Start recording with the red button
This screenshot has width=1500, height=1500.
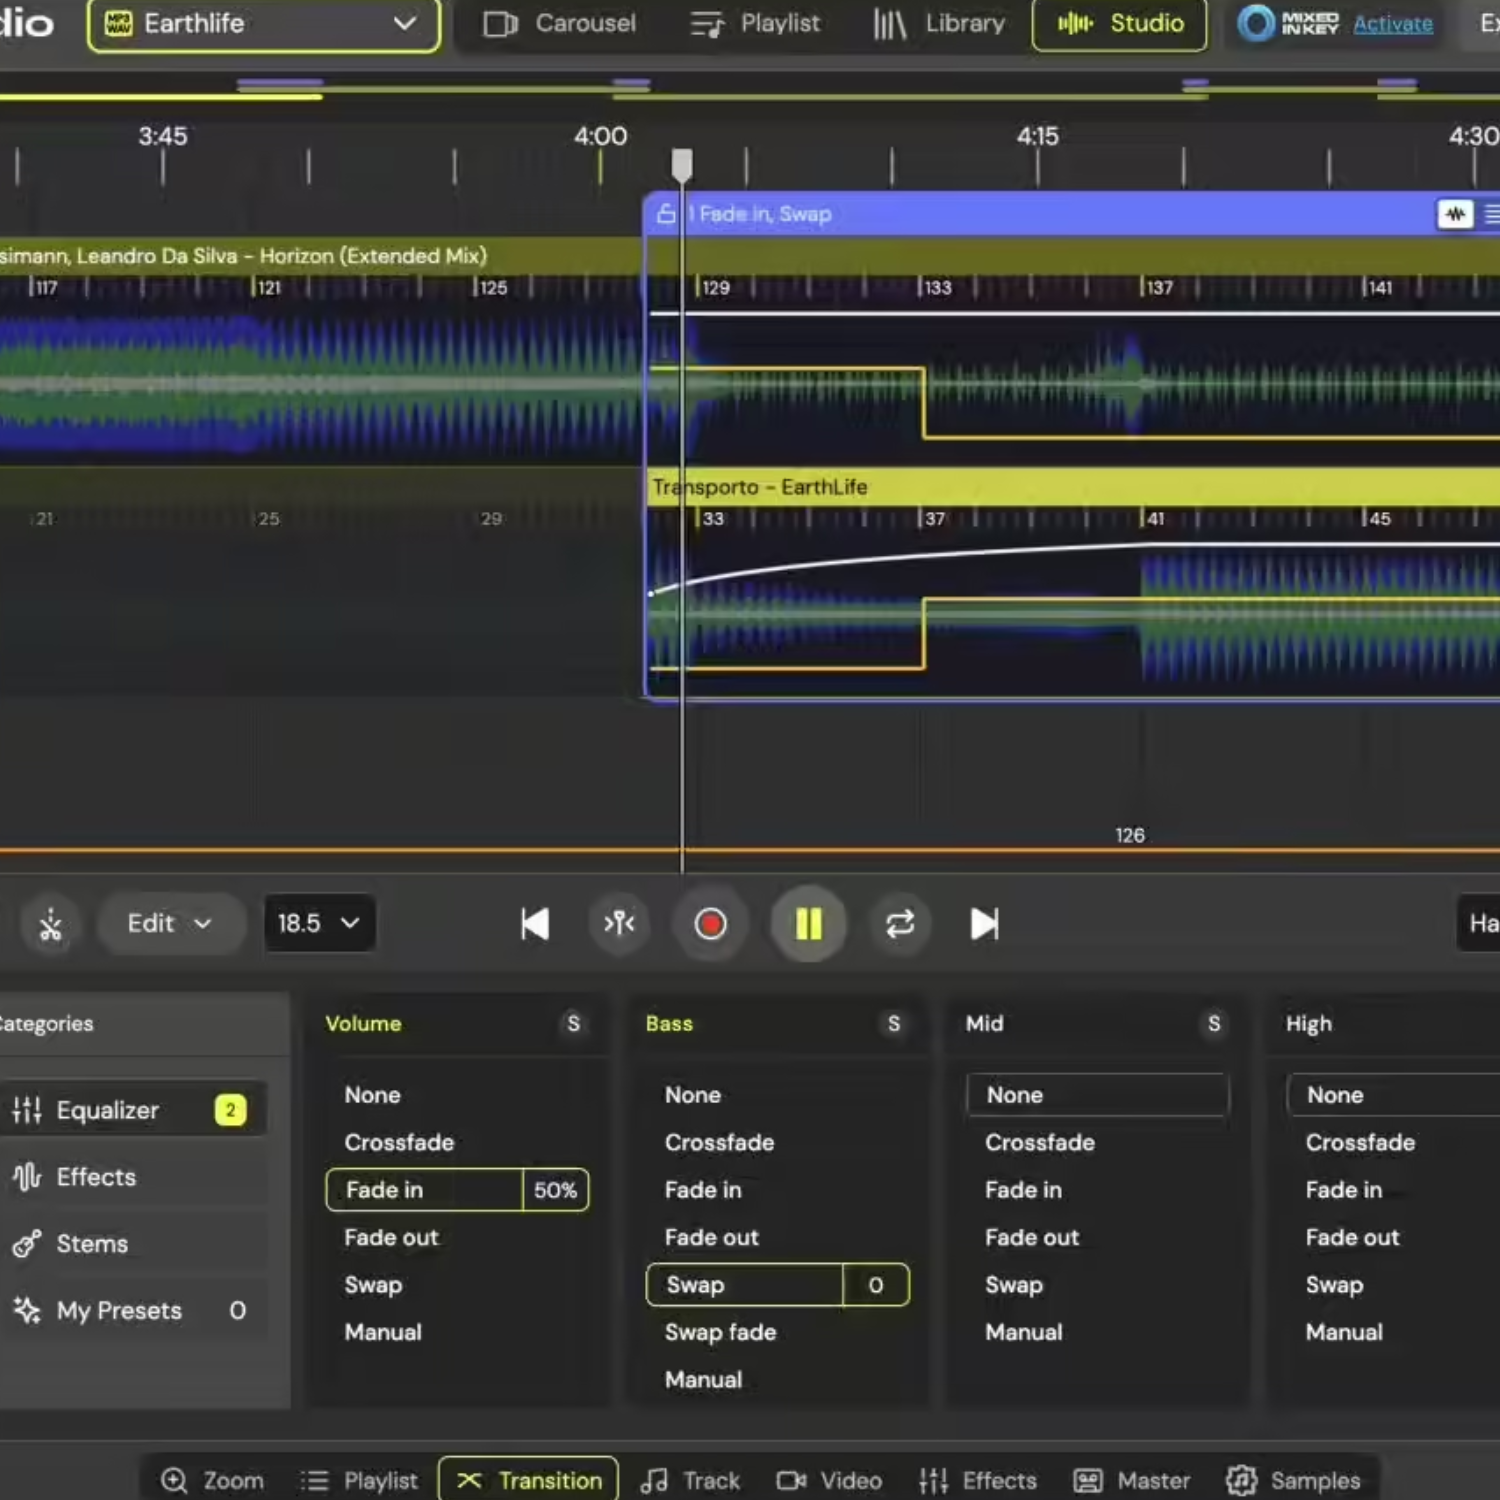[710, 924]
